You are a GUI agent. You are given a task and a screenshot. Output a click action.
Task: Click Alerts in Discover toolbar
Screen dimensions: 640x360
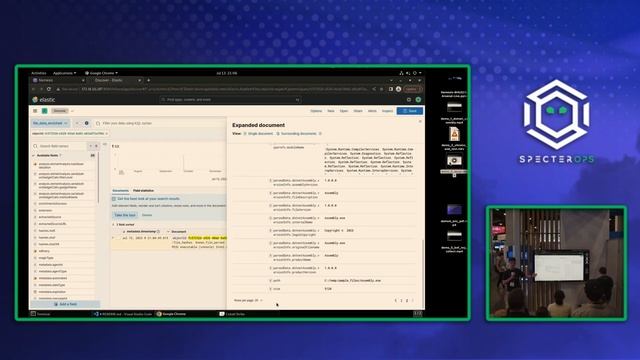(372, 111)
